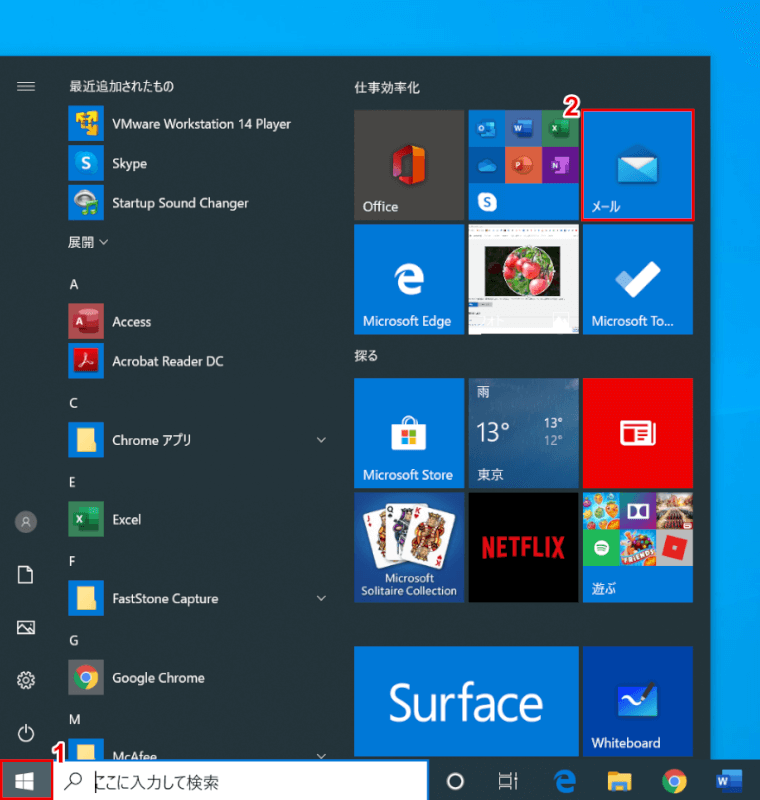Click the Windows Start button
The height and width of the screenshot is (800, 760).
coord(26,780)
